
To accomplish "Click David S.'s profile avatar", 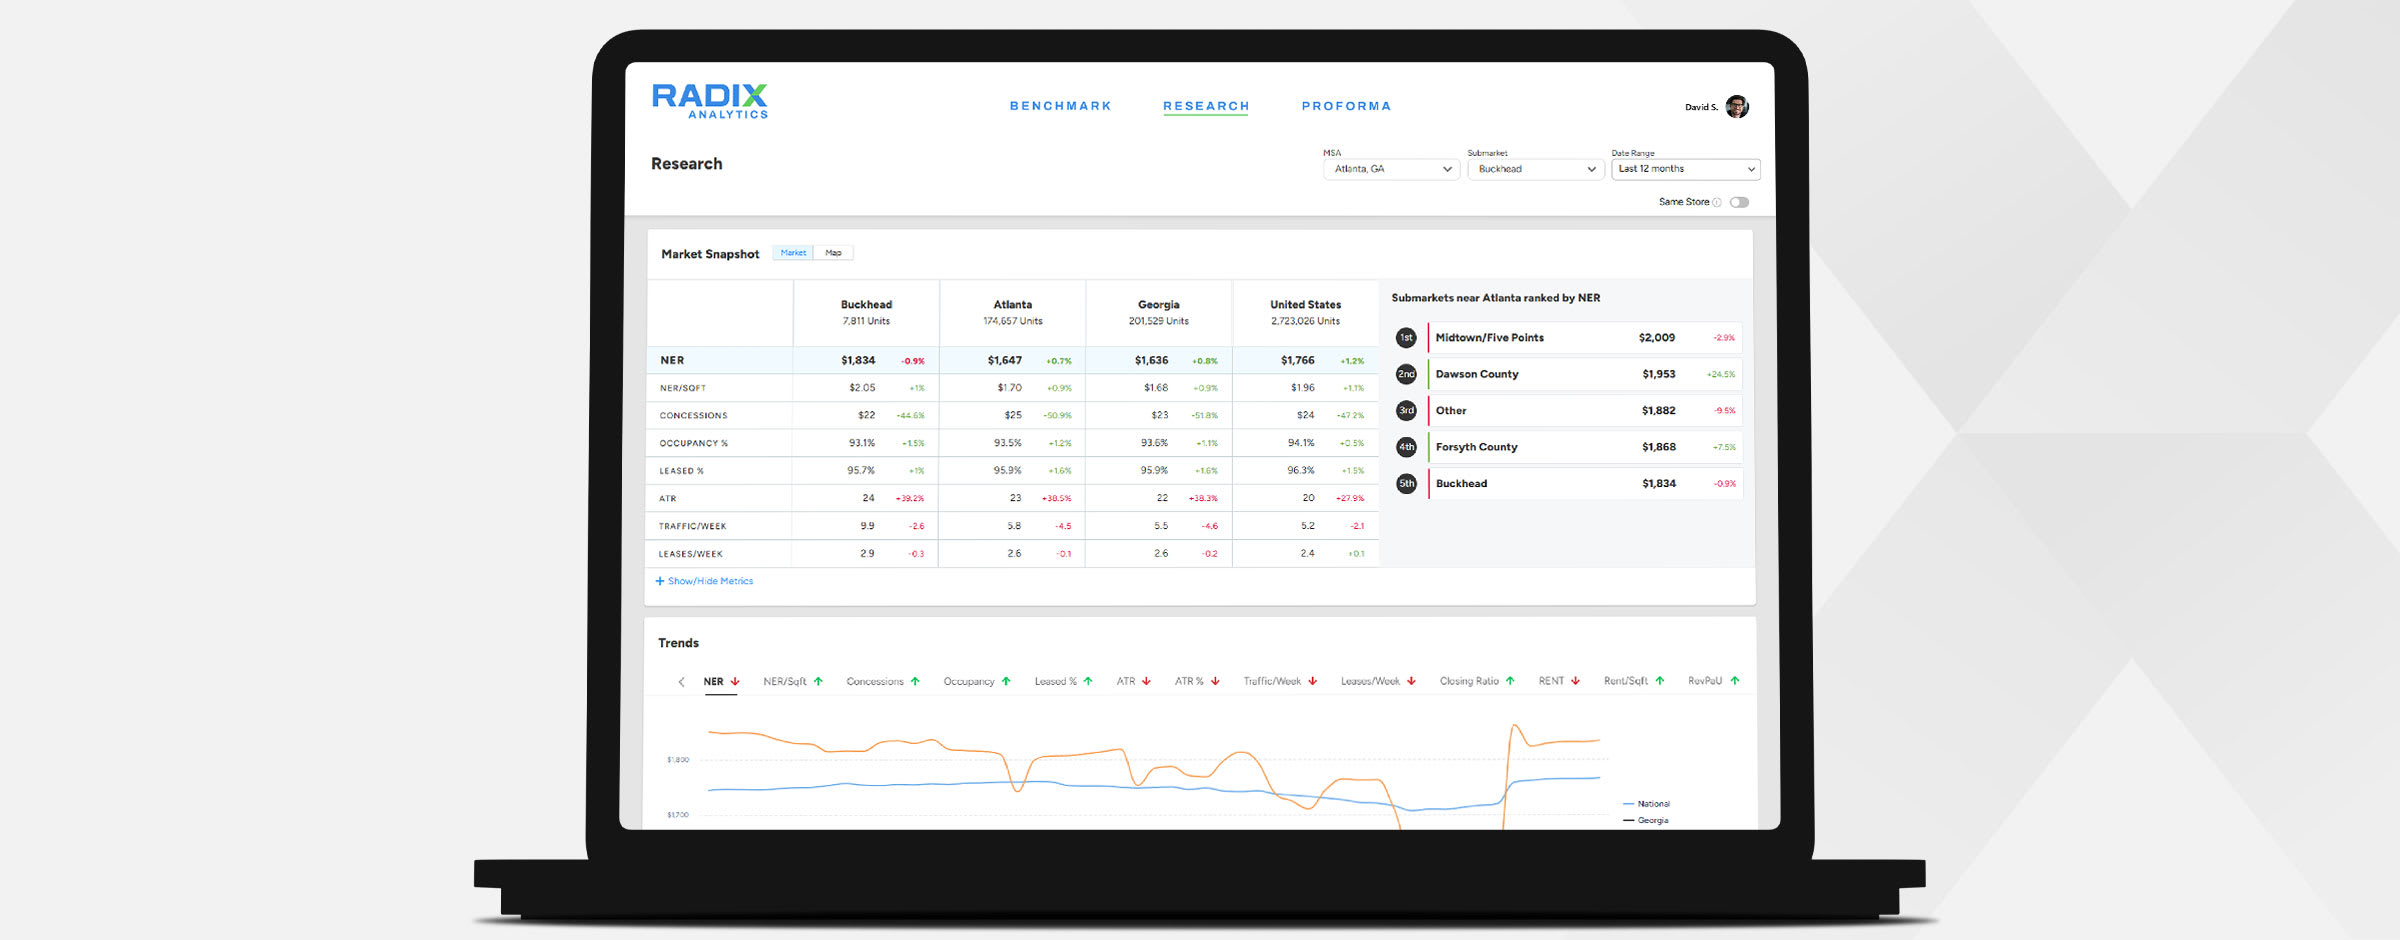I will [1738, 105].
